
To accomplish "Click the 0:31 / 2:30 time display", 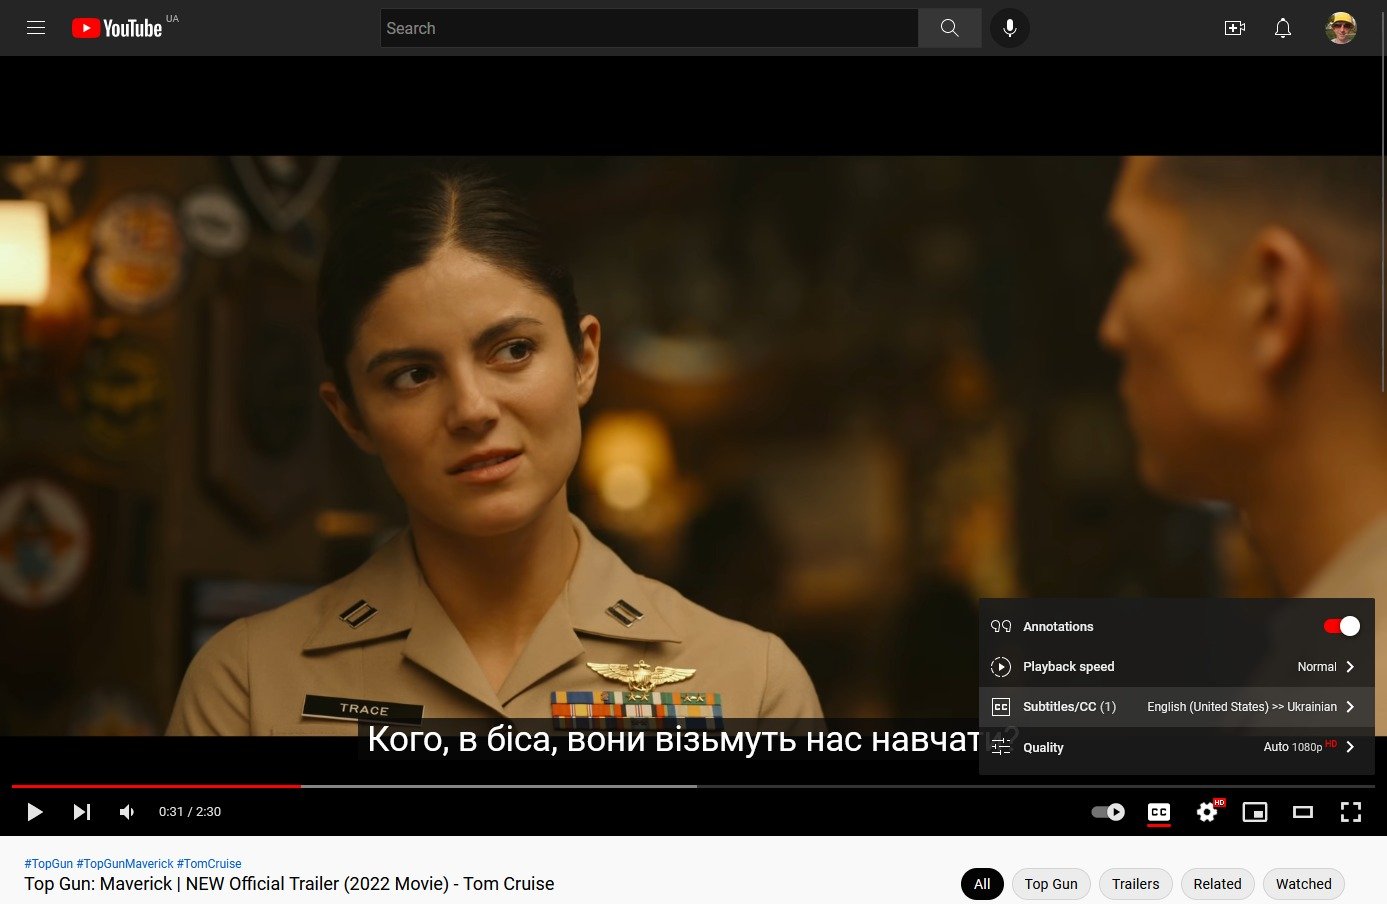I will (x=190, y=812).
